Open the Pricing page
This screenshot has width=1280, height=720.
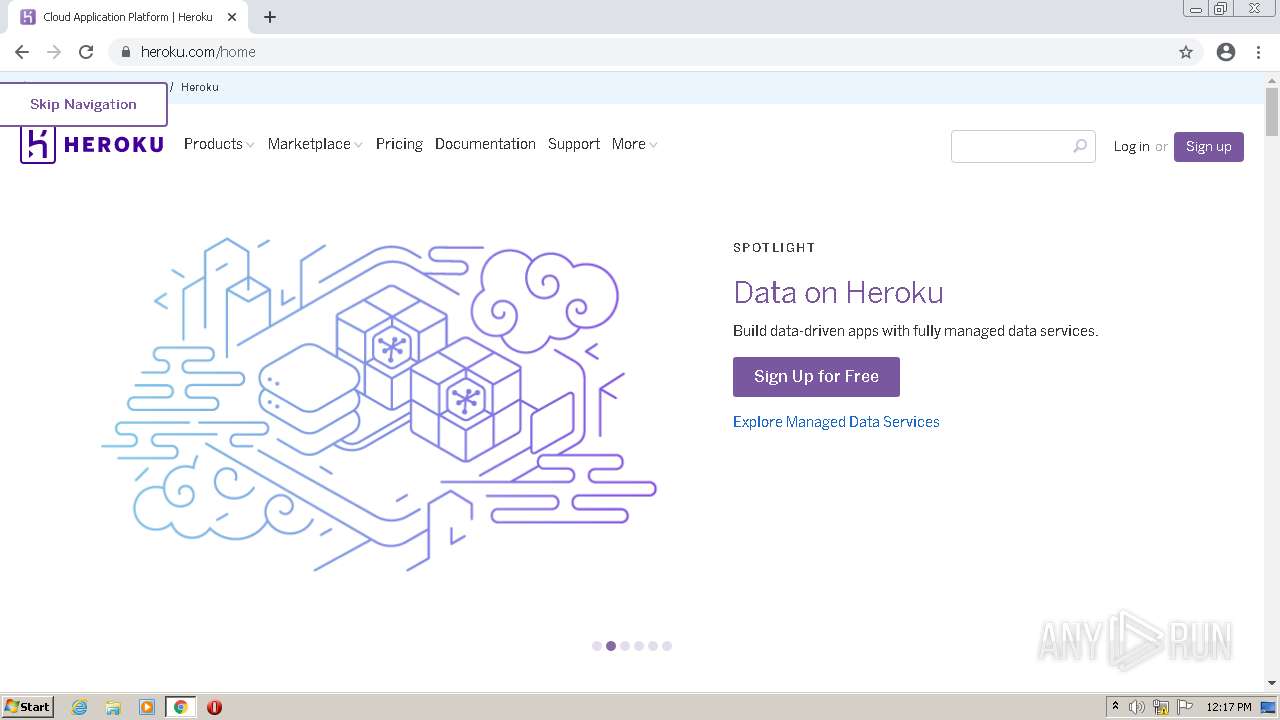tap(399, 144)
